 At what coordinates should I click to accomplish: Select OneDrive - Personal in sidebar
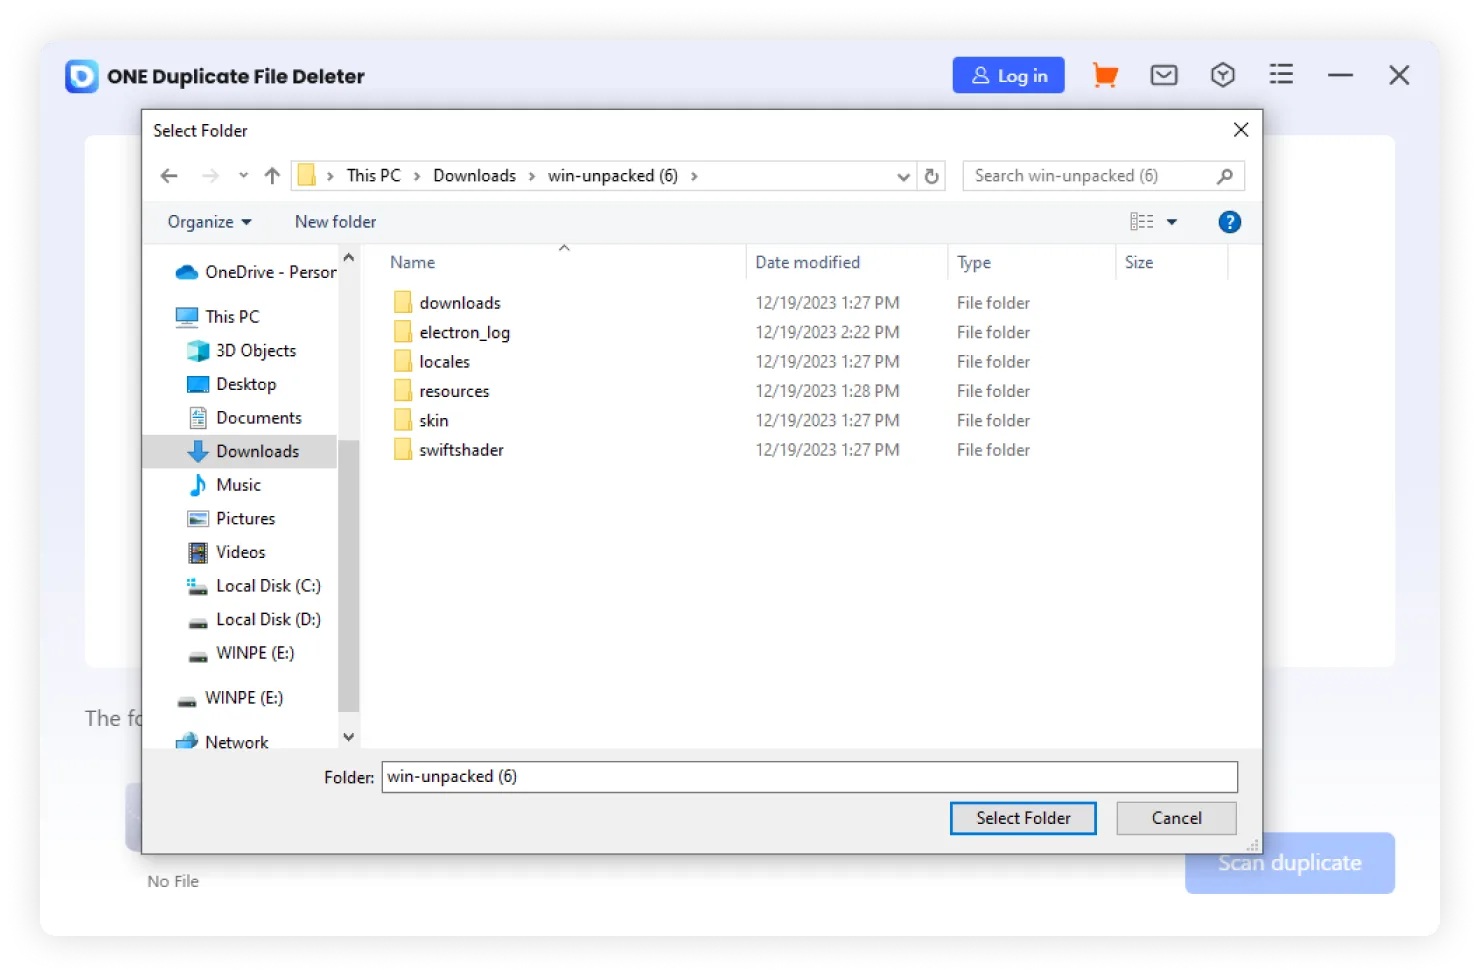256,272
